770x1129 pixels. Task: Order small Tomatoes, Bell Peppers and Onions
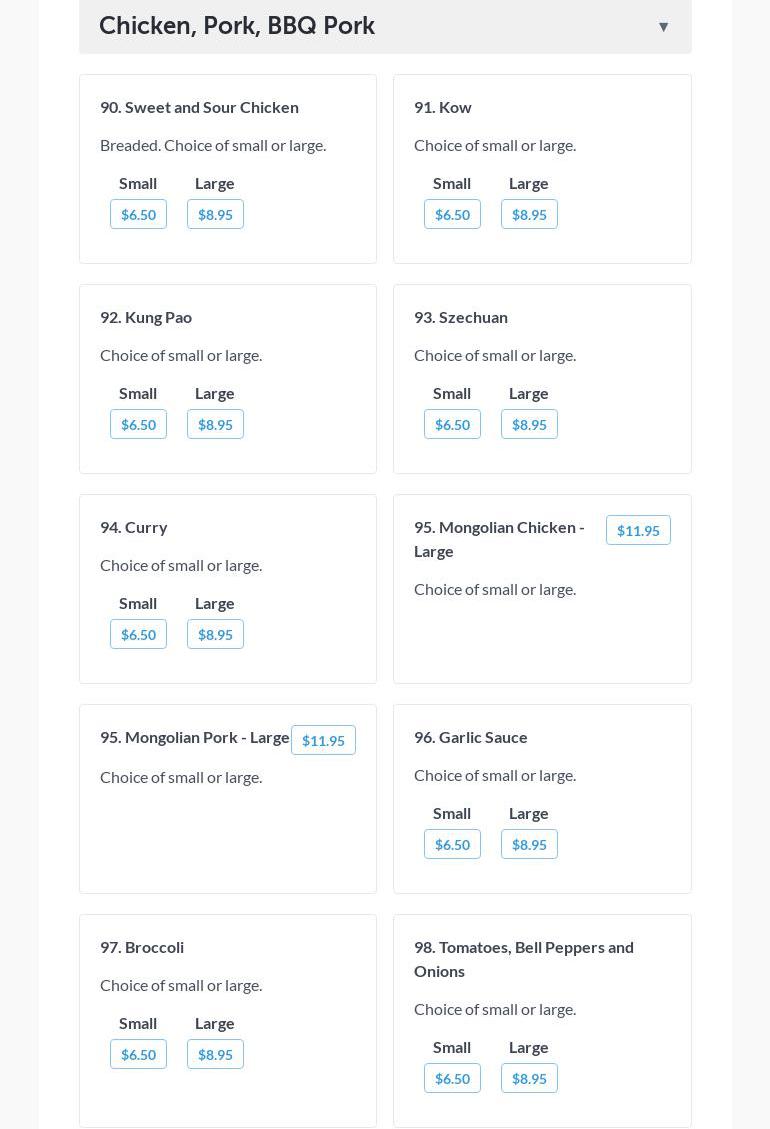[452, 1078]
